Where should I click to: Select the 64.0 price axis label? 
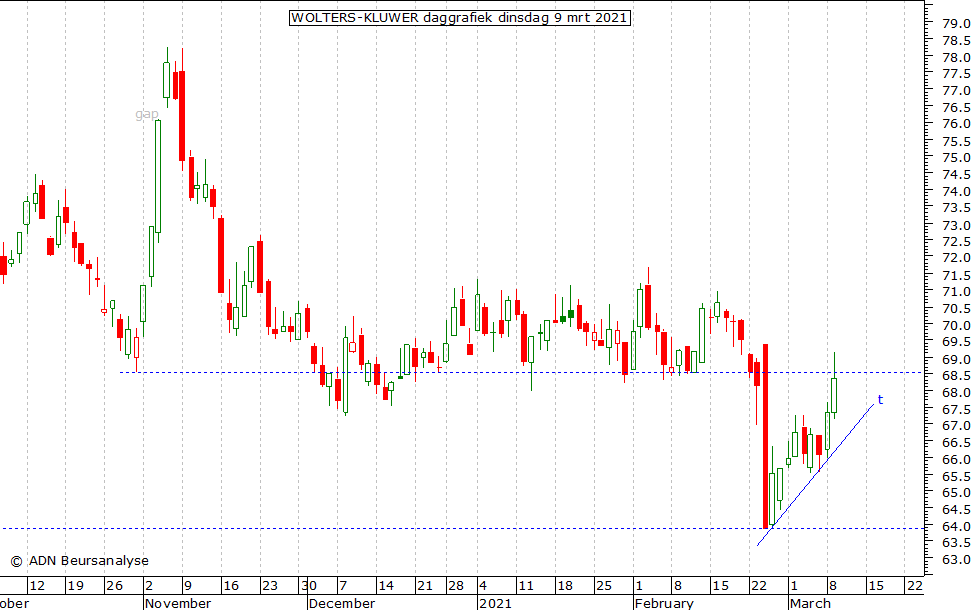point(956,527)
